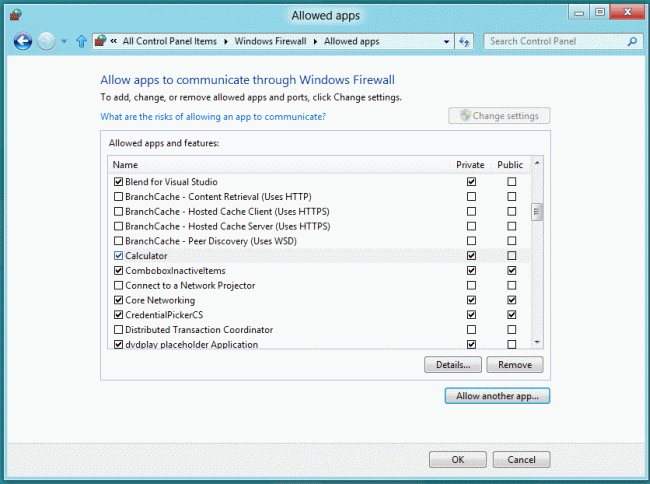Click the window title bar firewall icon
Image resolution: width=650 pixels, height=484 pixels.
click(16, 15)
